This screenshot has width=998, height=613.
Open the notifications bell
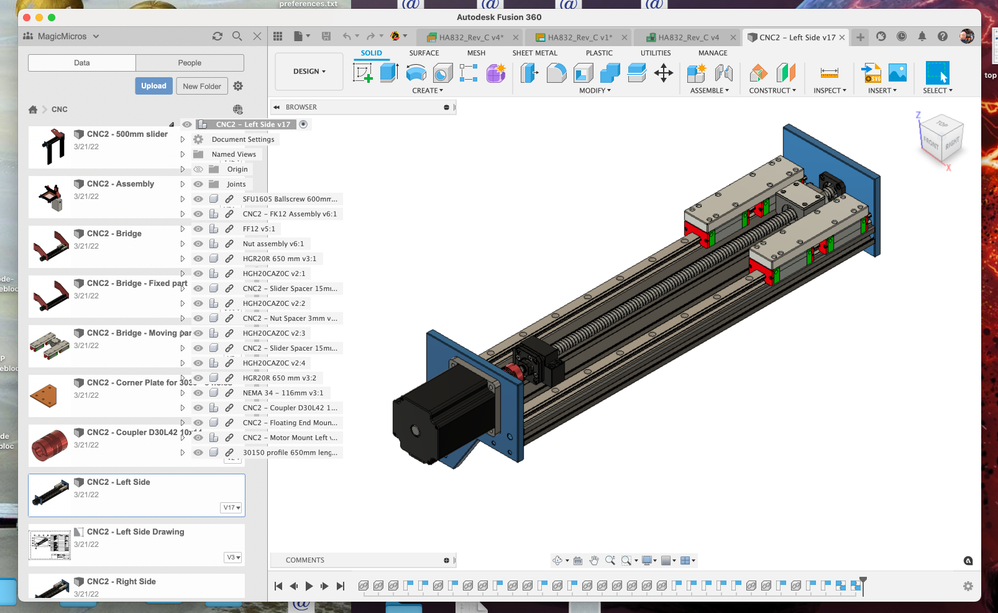click(922, 37)
